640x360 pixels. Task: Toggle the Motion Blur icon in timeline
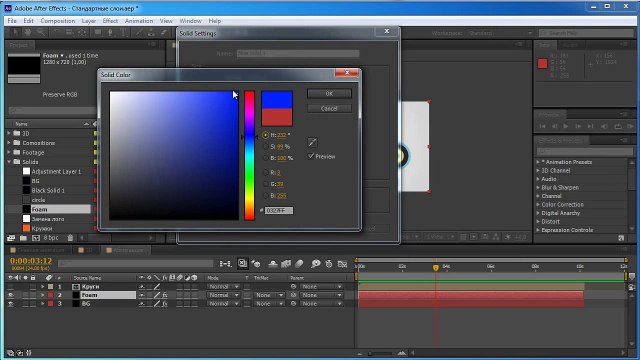coord(299,264)
